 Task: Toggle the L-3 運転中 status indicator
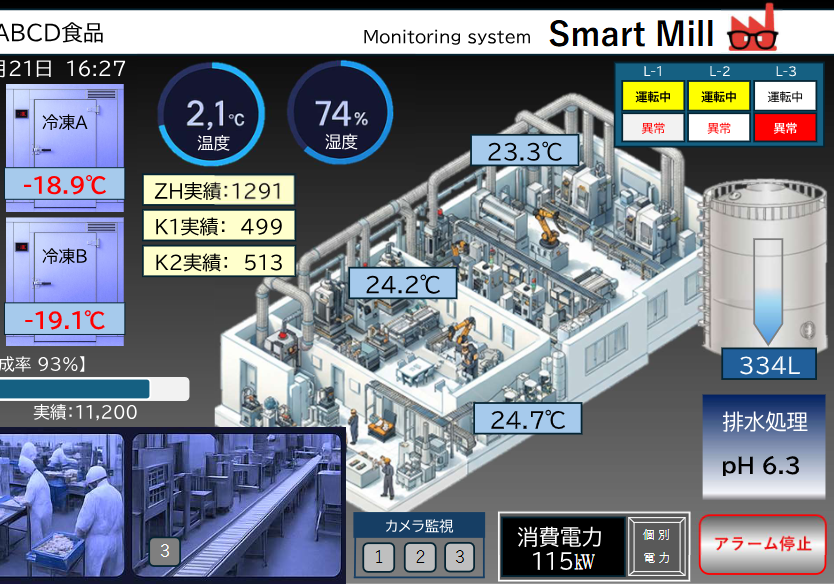pyautogui.click(x=784, y=96)
